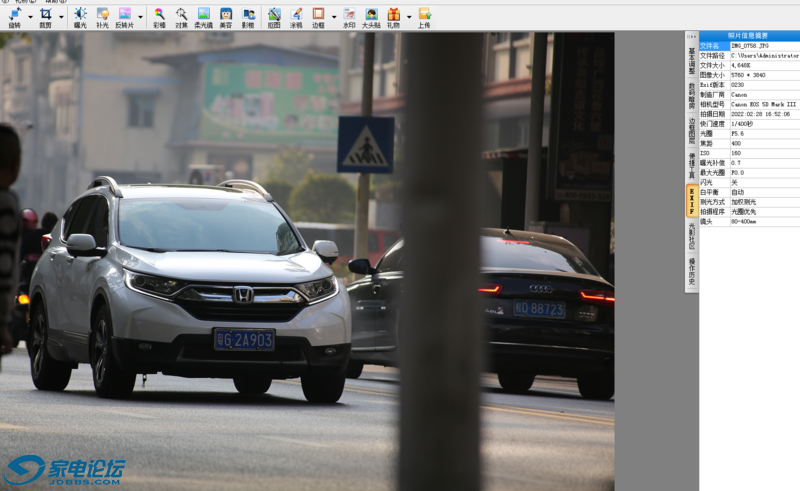
Task: Click the shooting program value 光圈优先
Action: pos(744,212)
